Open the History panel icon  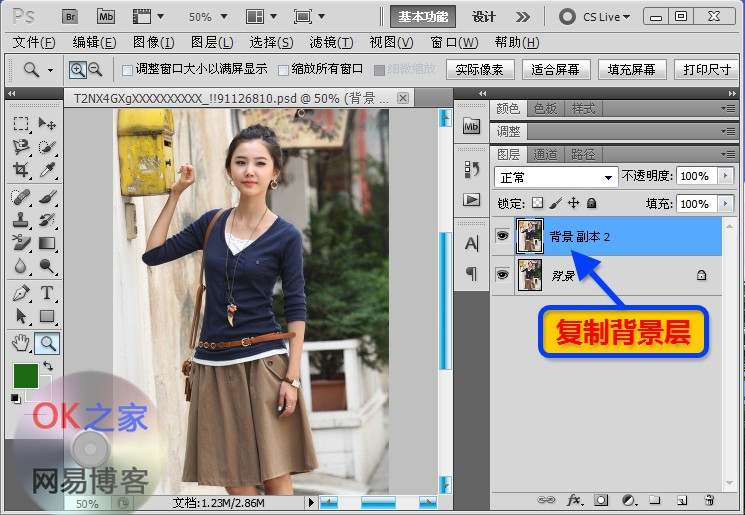[x=471, y=169]
